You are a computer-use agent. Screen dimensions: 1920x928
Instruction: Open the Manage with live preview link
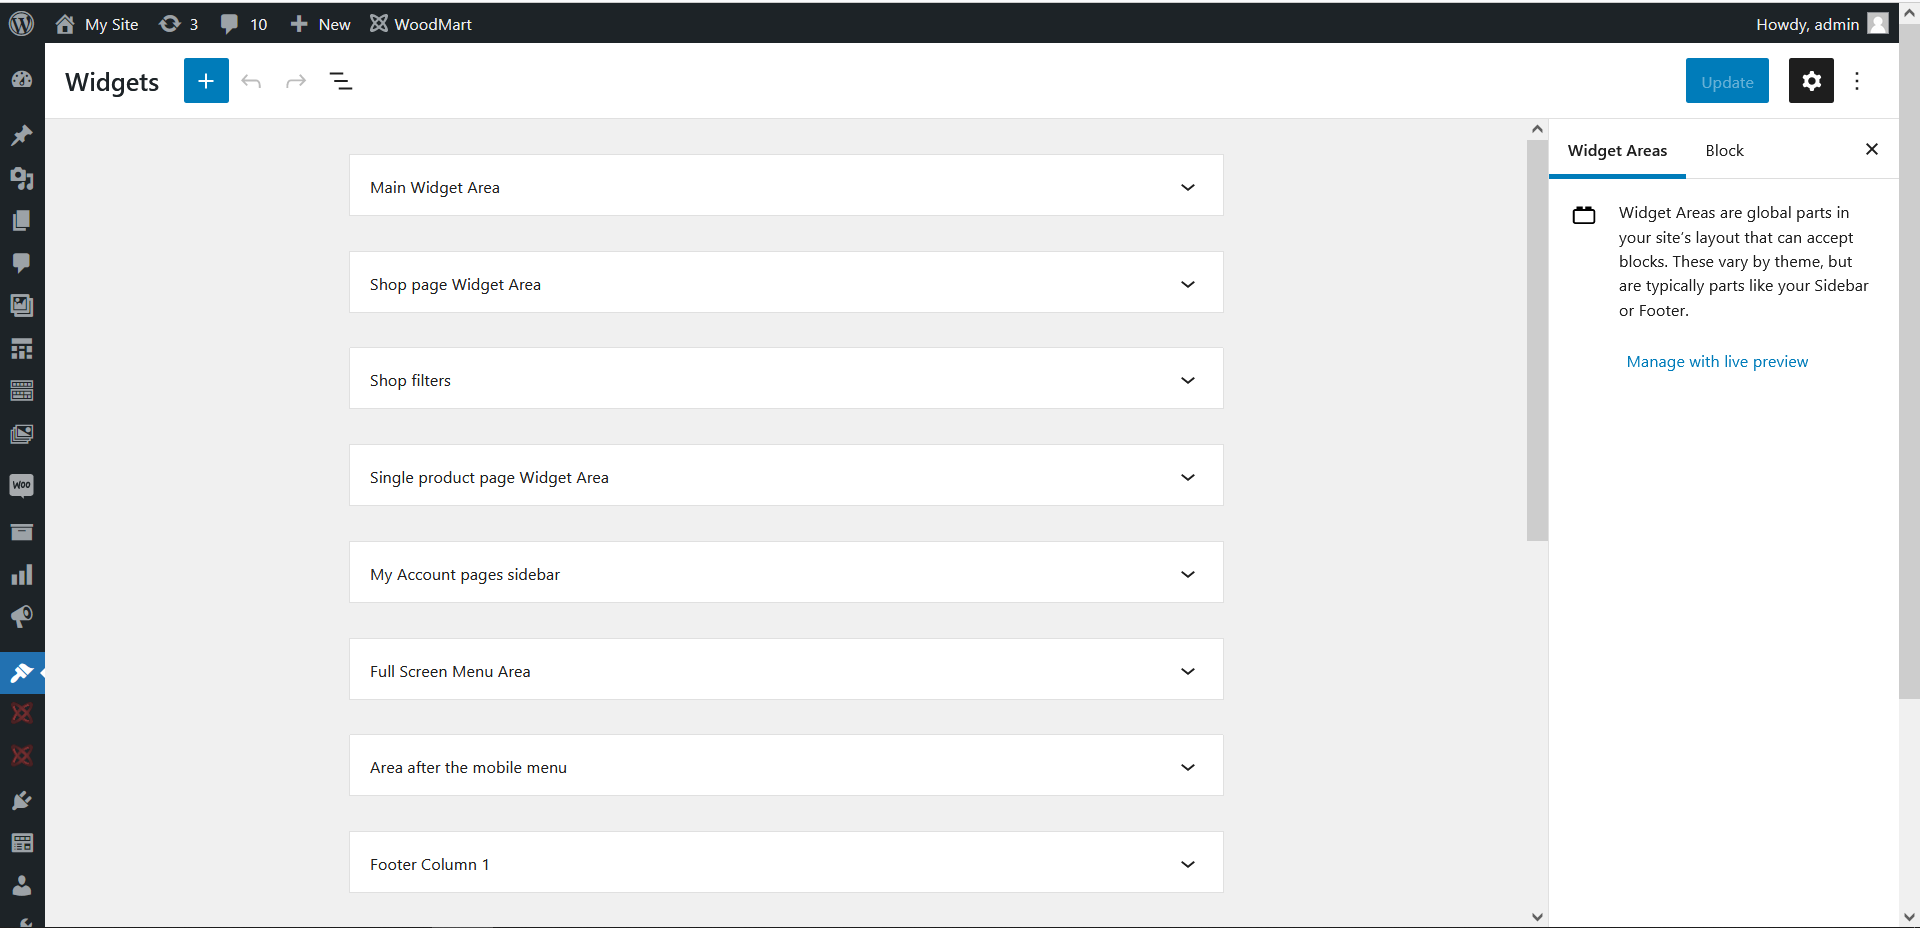(1717, 362)
